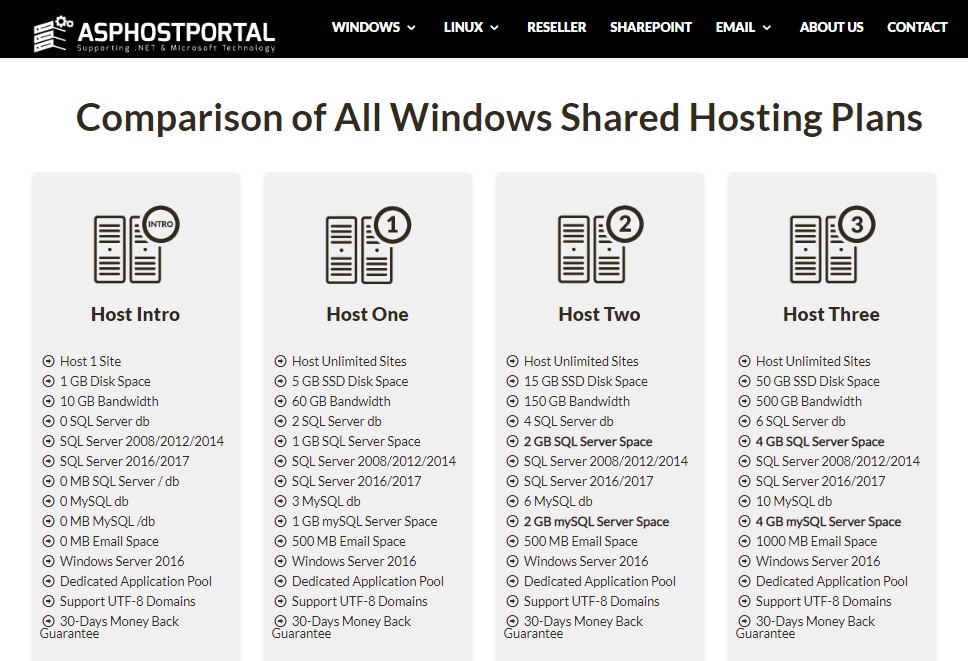The width and height of the screenshot is (968, 661).
Task: Select the Host Two plan title
Action: click(x=599, y=314)
